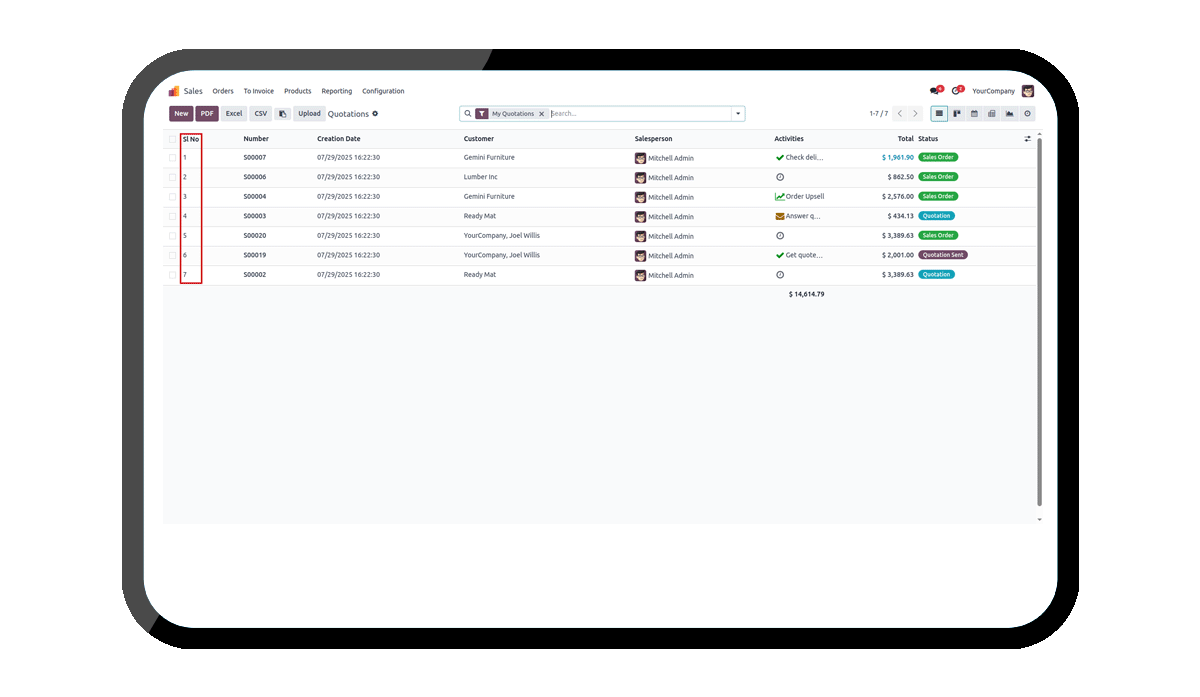Viewport: 1200px width, 697px height.
Task: Open the Sales app home icon
Action: pyautogui.click(x=174, y=91)
